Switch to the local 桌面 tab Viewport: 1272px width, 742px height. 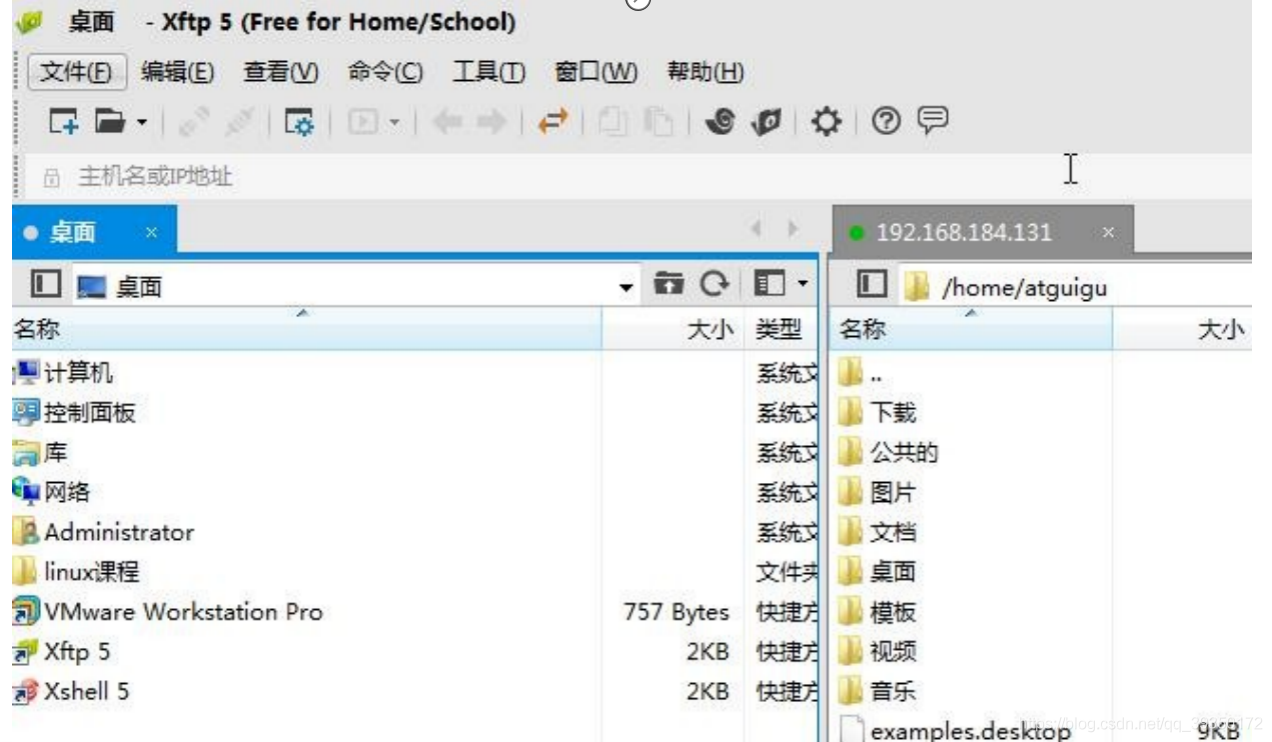coord(93,232)
